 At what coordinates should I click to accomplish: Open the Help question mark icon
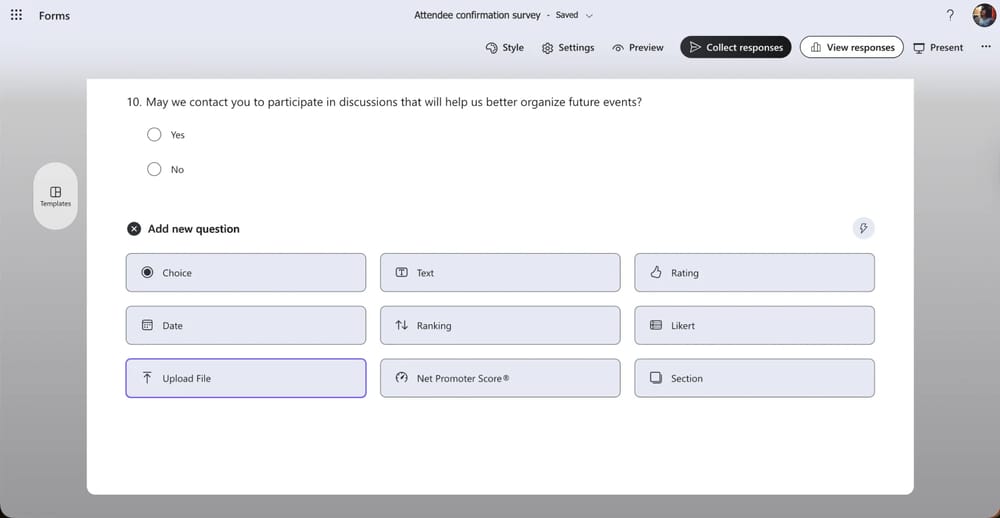(950, 15)
